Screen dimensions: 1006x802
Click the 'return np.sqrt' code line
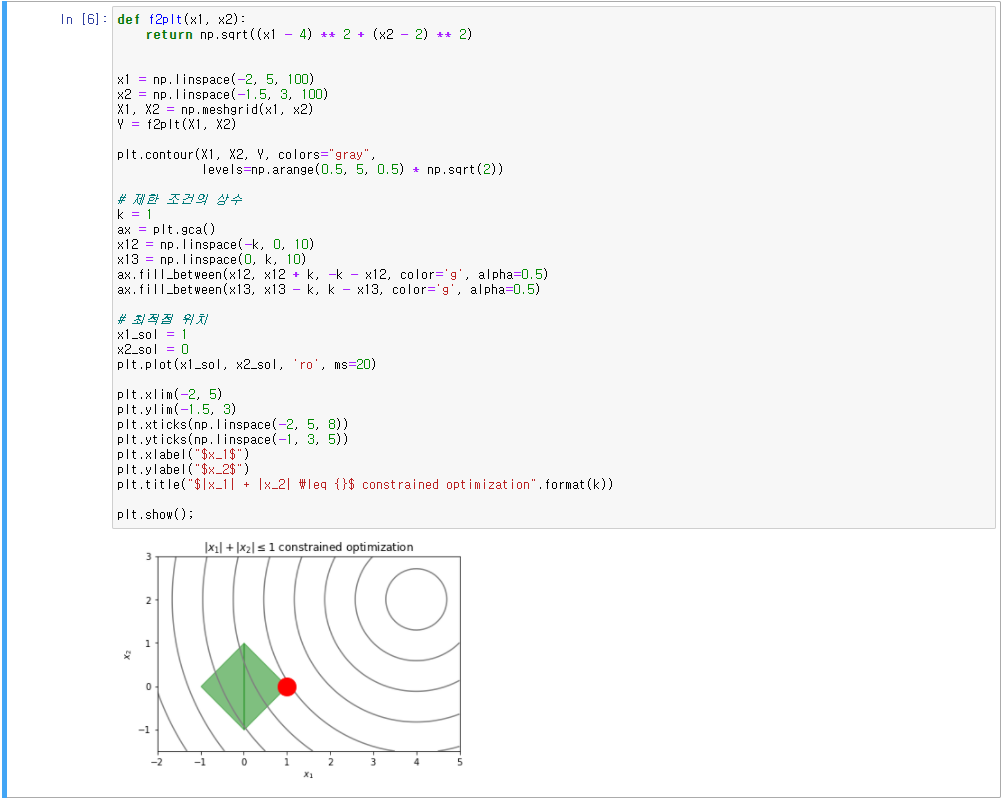309,35
